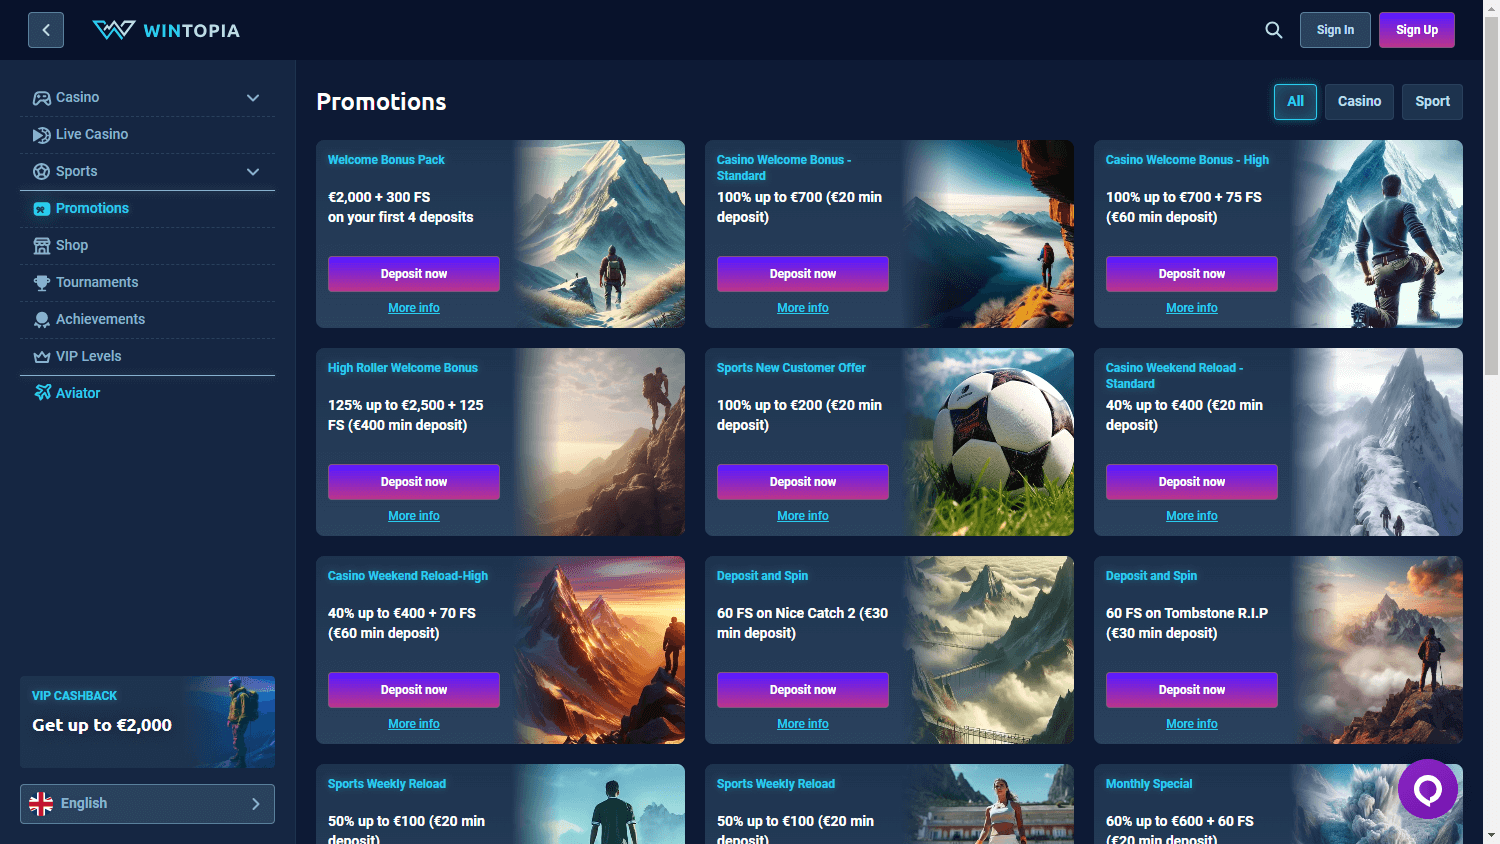Click the Achievements medal icon
This screenshot has width=1500, height=844.
(41, 320)
